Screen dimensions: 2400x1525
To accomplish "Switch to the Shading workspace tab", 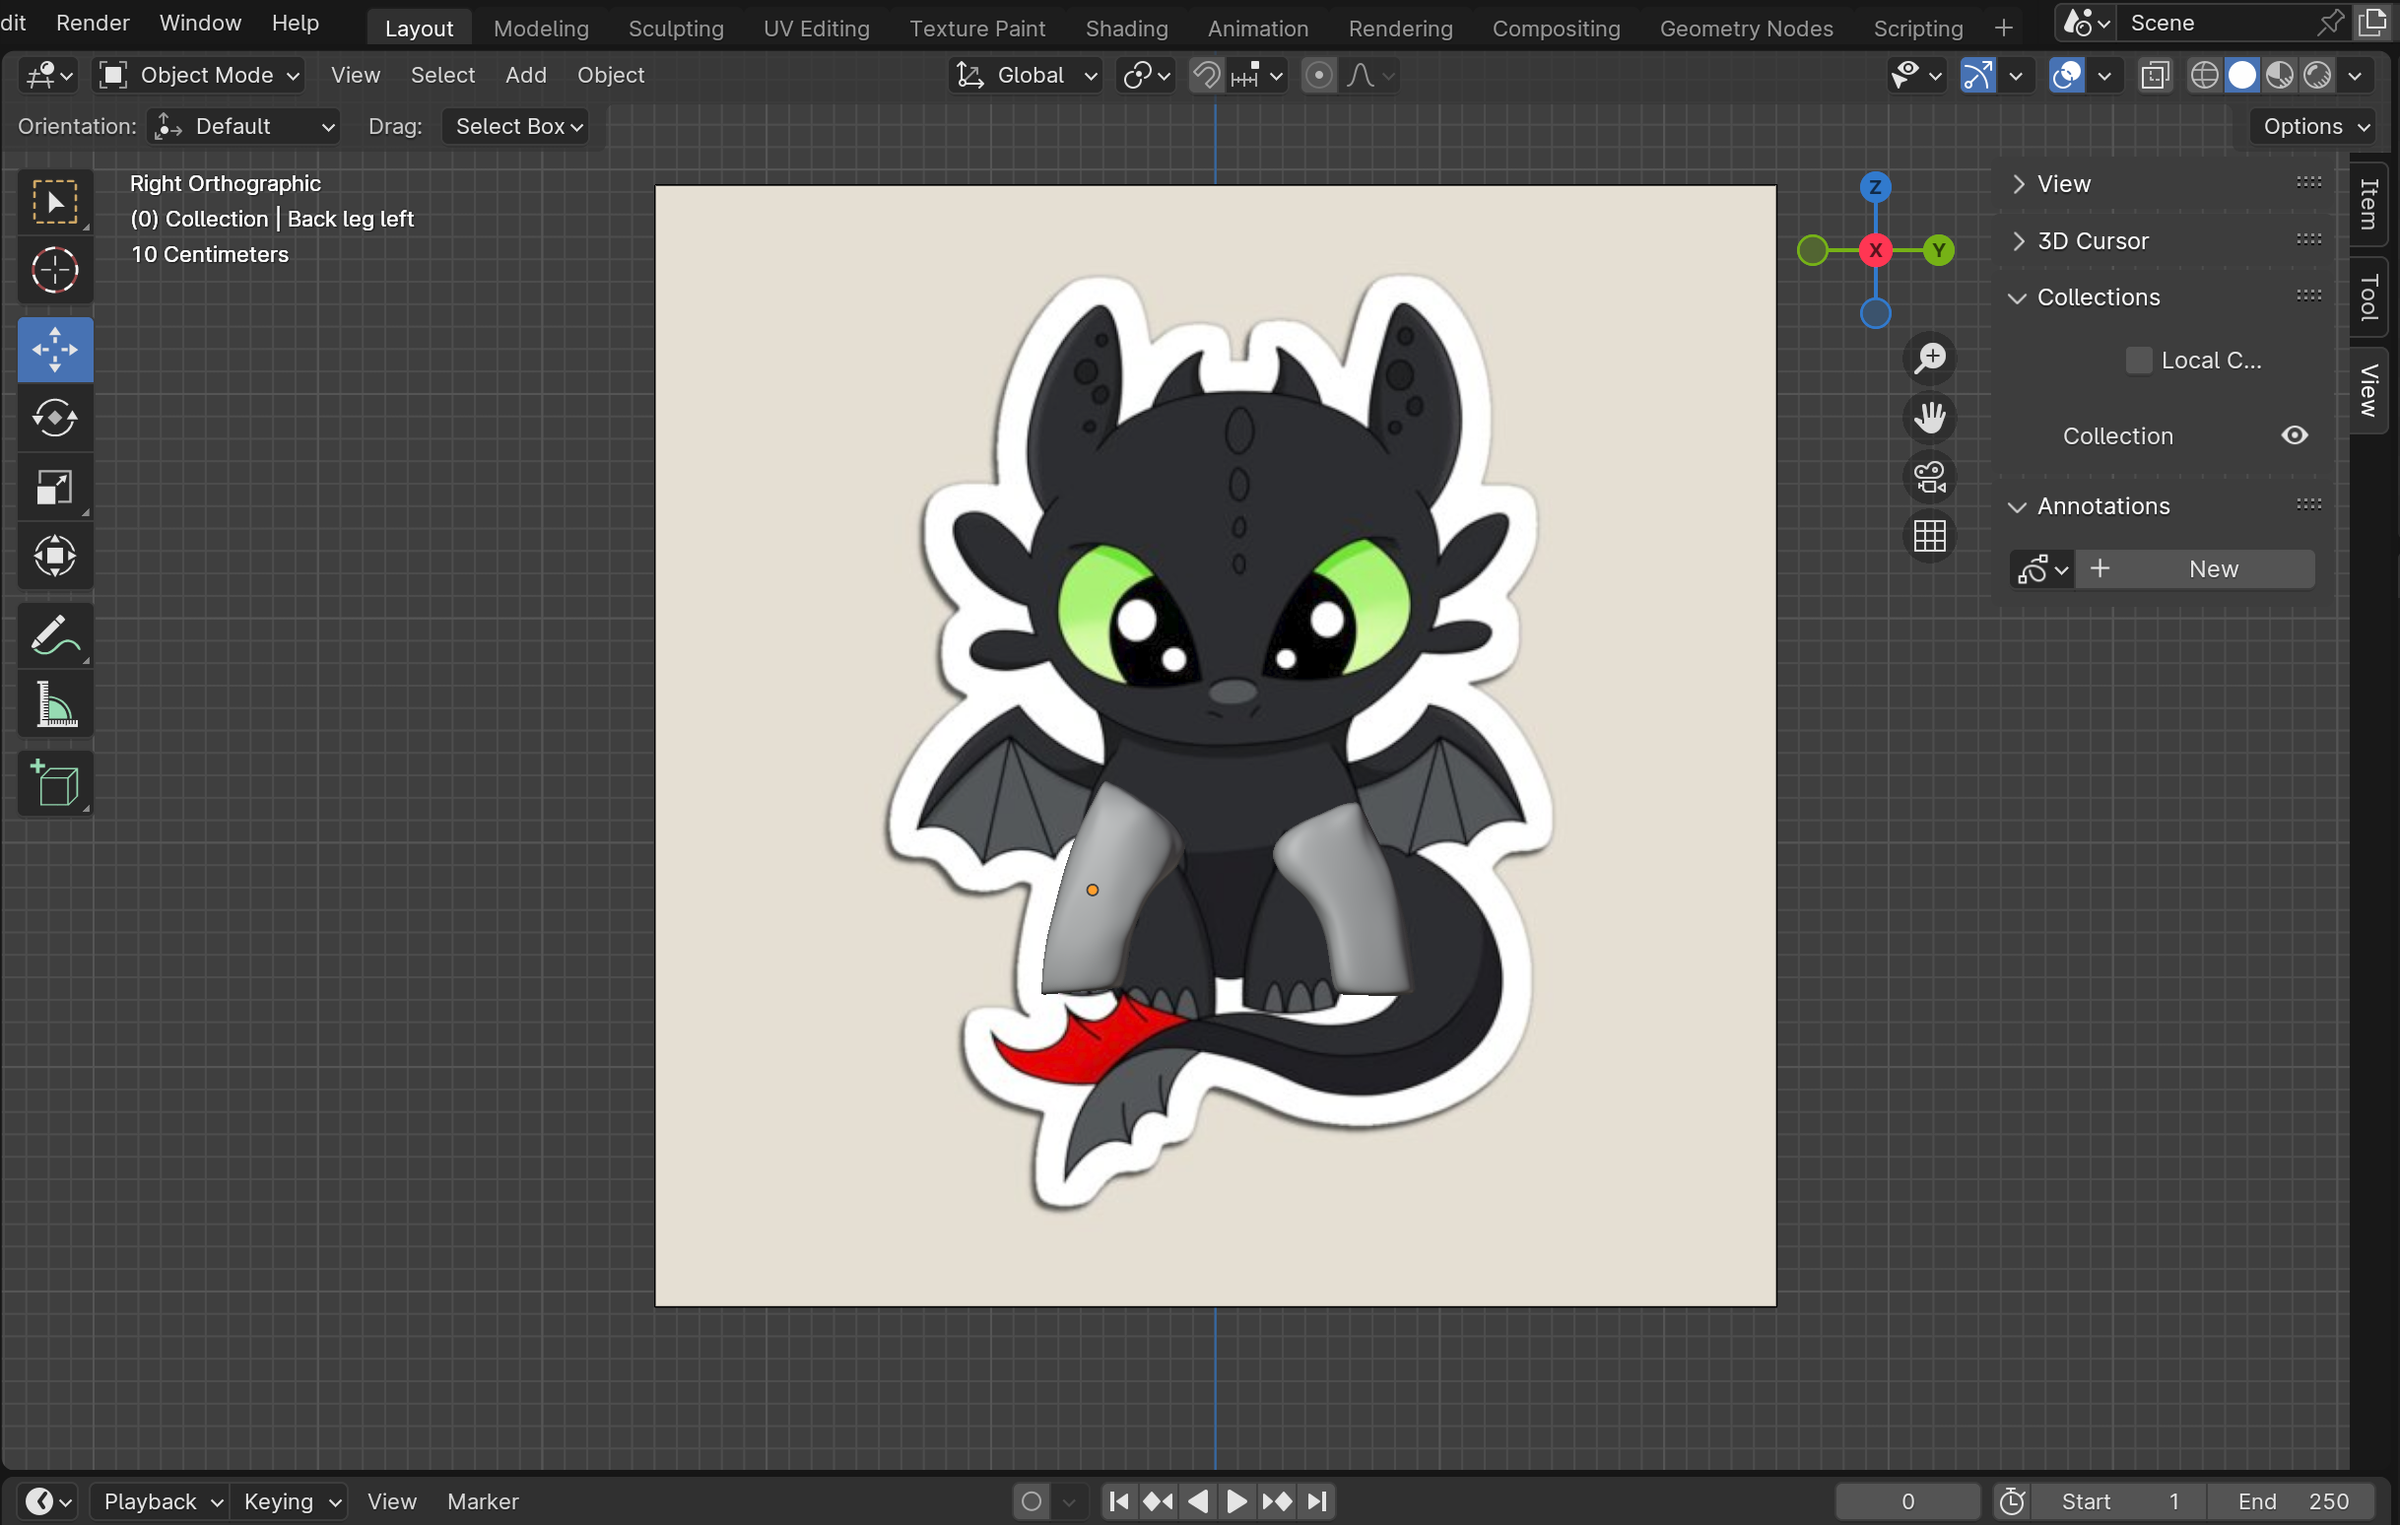I will 1127,28.
